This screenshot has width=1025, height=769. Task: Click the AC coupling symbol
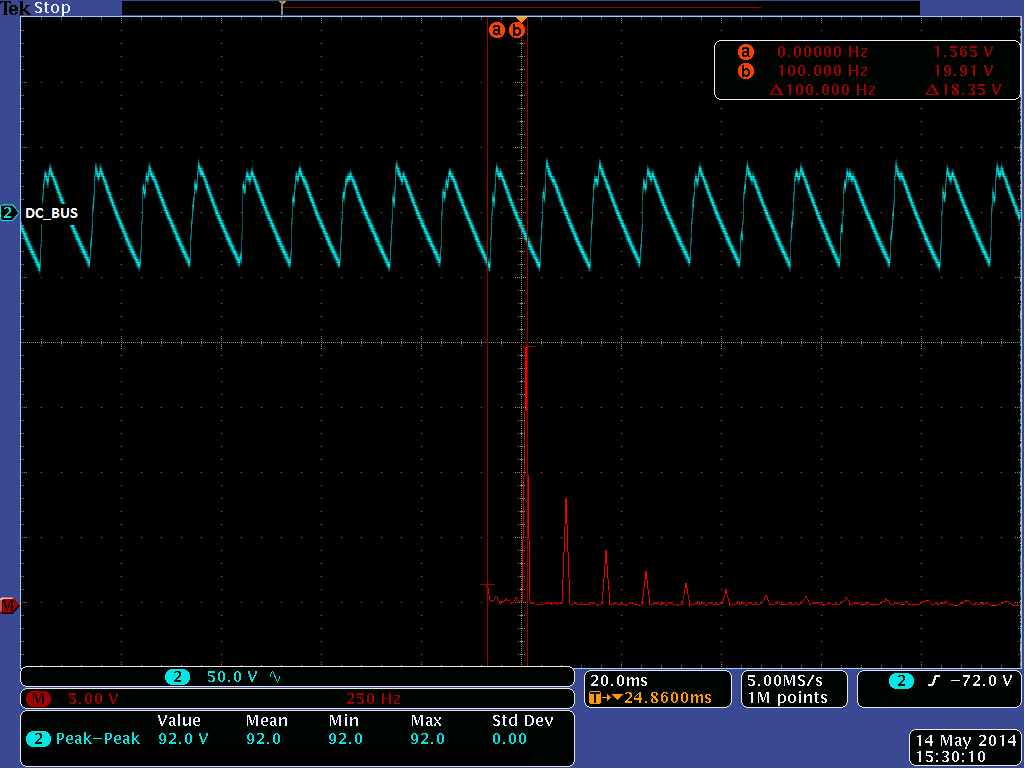tap(275, 677)
